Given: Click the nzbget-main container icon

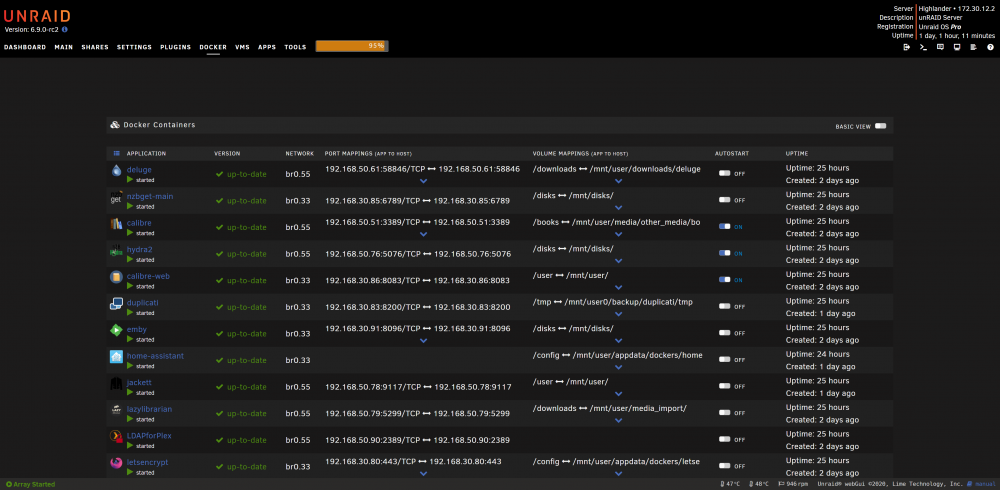Looking at the screenshot, I should (x=116, y=197).
